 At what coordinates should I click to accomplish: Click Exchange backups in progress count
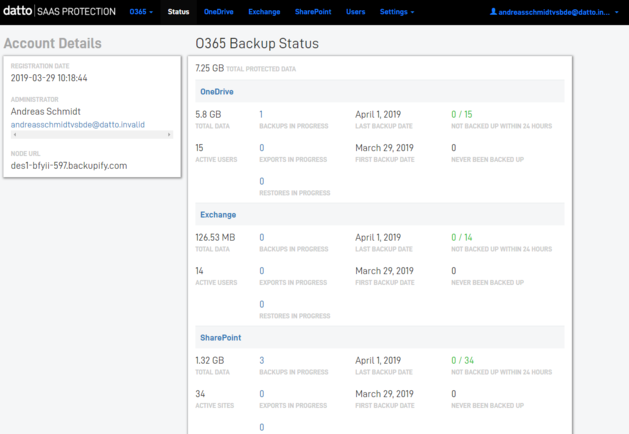pos(262,237)
